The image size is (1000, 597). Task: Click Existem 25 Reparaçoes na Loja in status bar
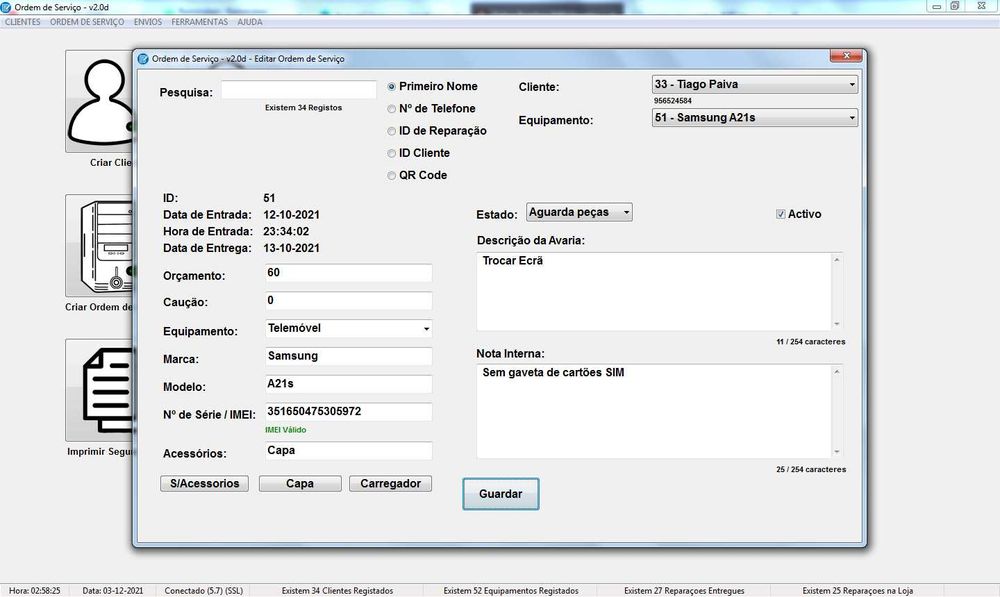pyautogui.click(x=857, y=591)
